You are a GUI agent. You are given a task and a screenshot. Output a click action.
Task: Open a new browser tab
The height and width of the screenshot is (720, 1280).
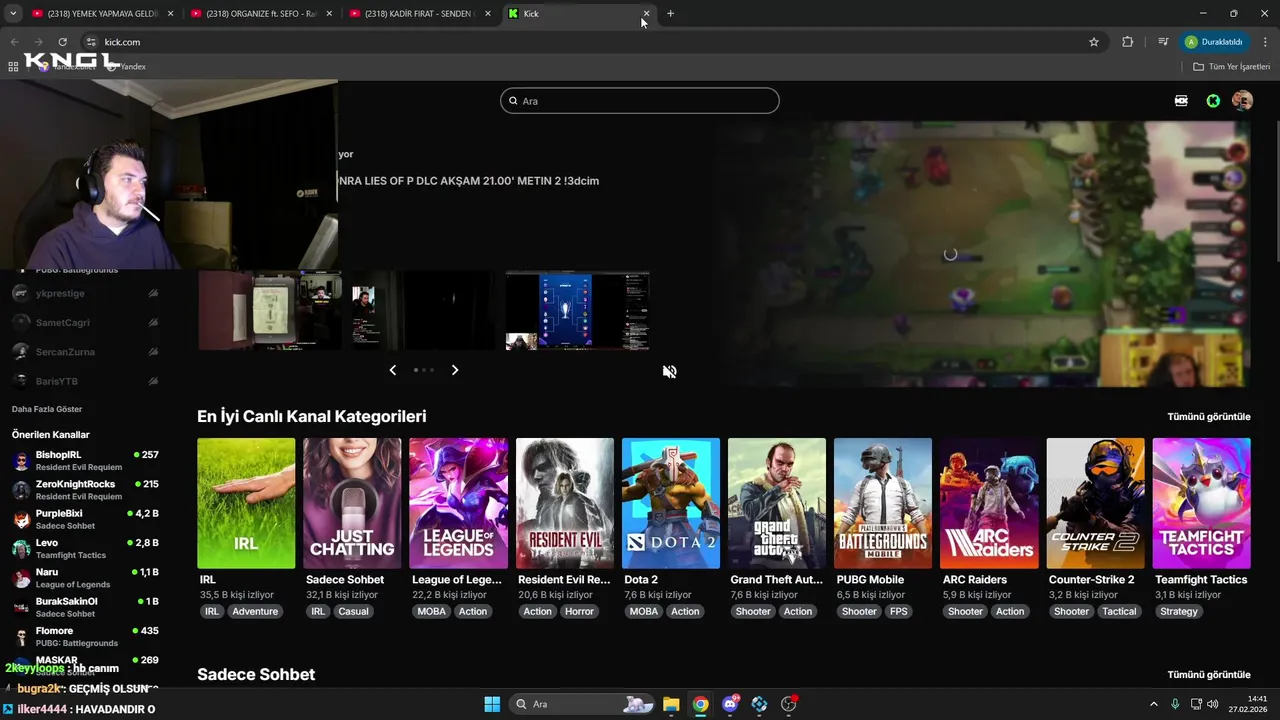coord(670,14)
